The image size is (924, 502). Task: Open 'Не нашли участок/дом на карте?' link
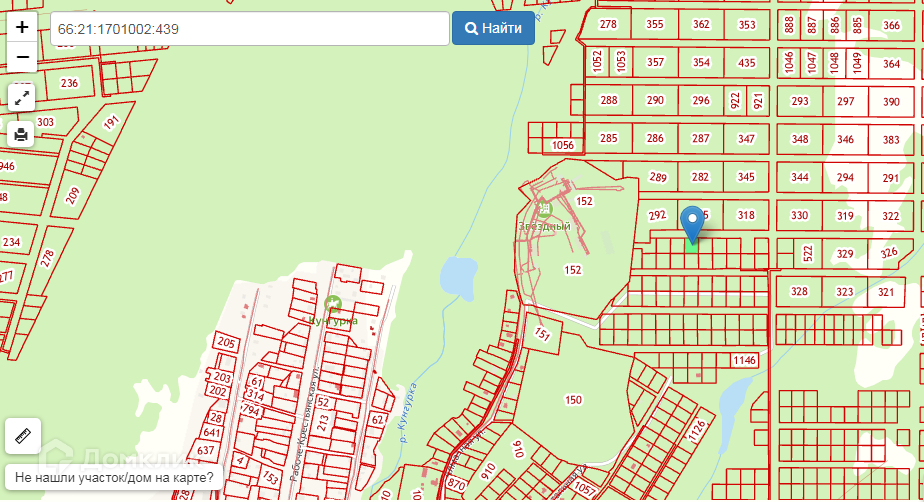click(114, 477)
